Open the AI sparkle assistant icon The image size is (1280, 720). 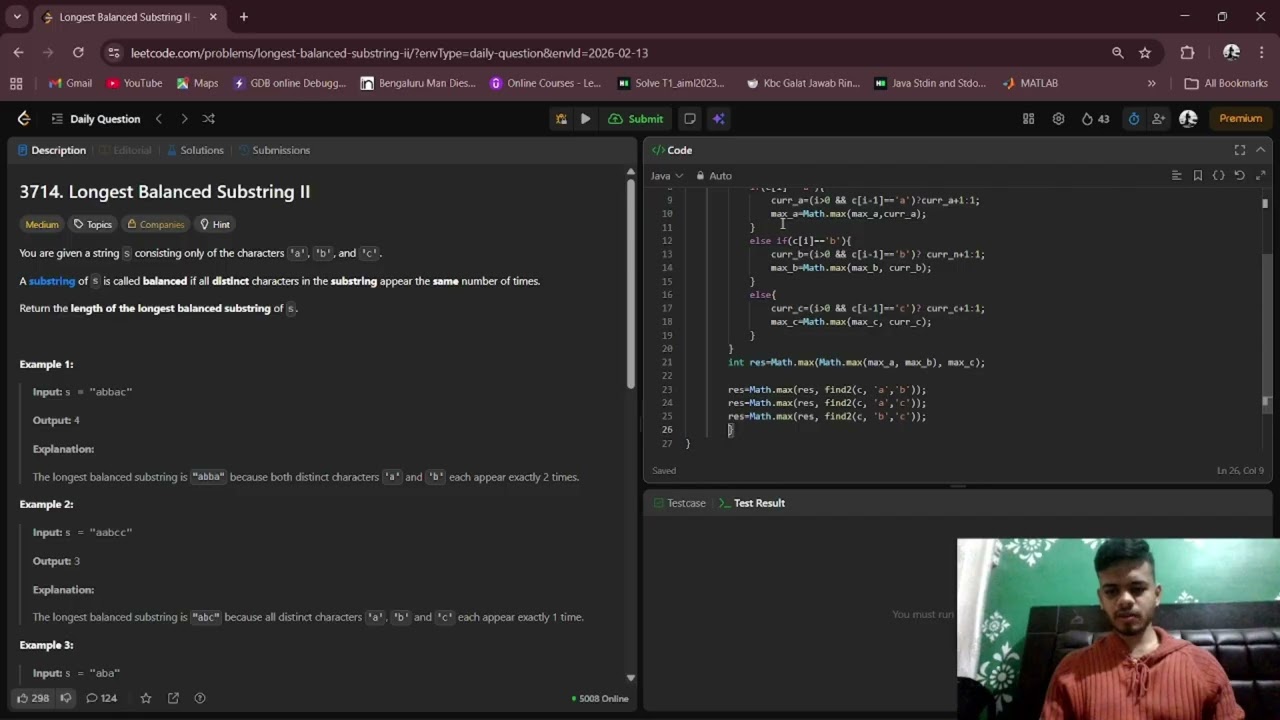coord(718,119)
